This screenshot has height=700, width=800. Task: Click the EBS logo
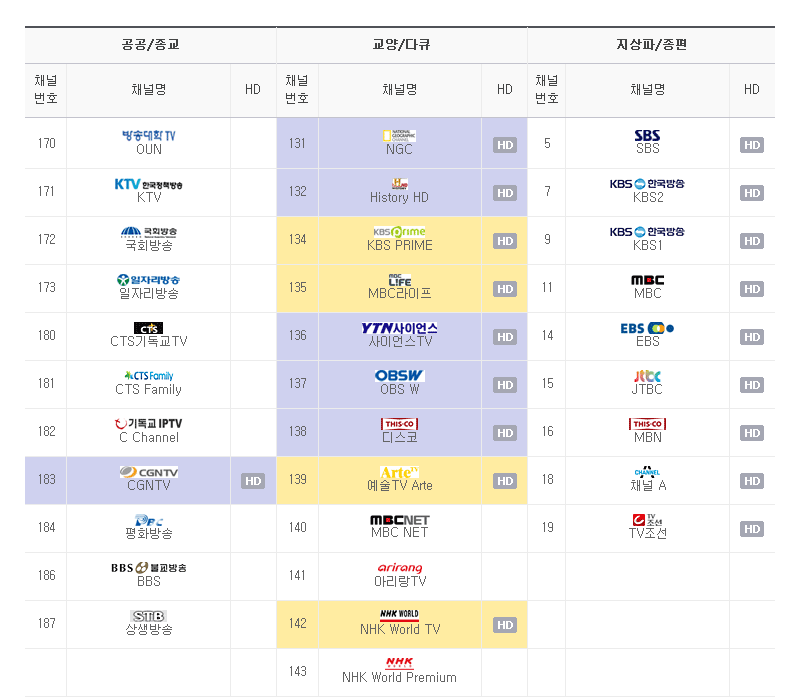click(x=647, y=328)
